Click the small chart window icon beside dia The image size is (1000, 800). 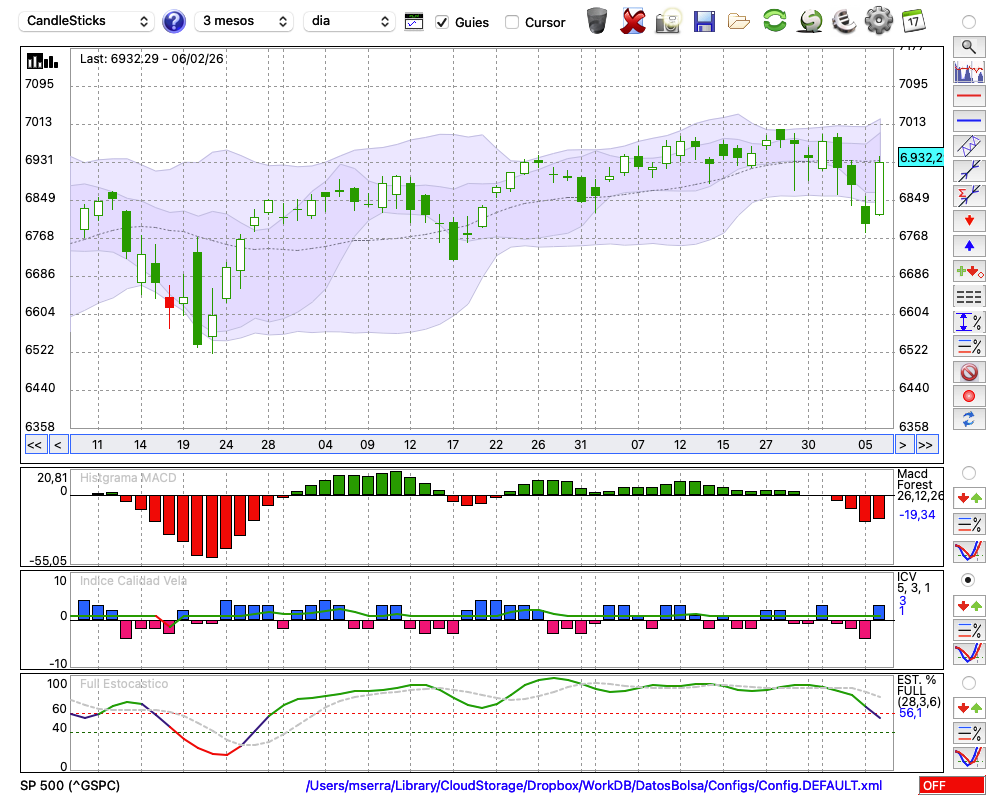tap(414, 21)
